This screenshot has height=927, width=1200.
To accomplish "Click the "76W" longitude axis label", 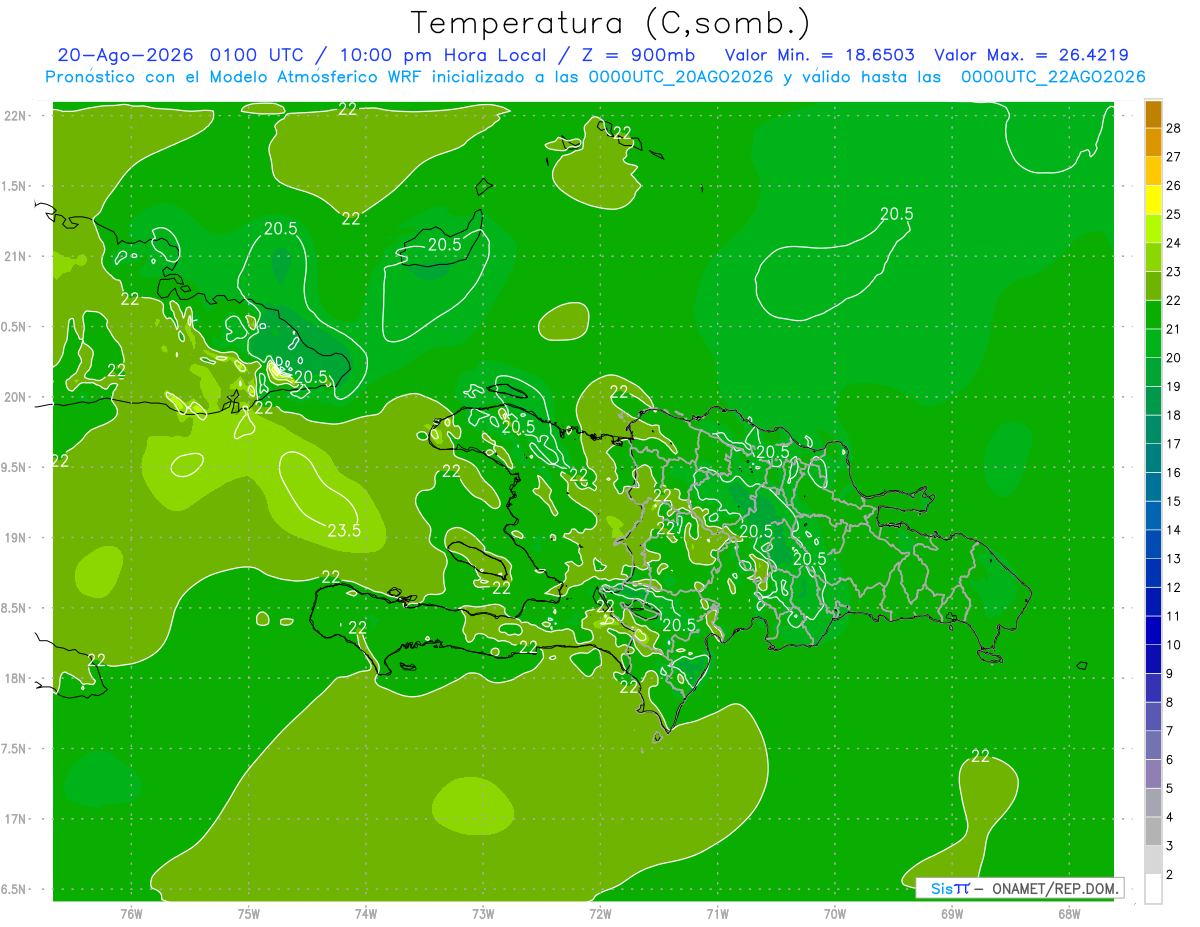I will [131, 913].
